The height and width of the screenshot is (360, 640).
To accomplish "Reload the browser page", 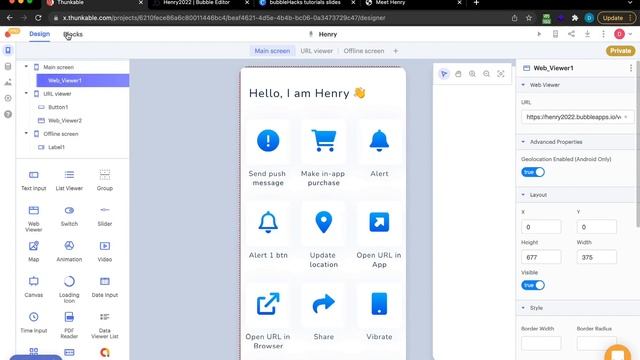I will [38, 18].
